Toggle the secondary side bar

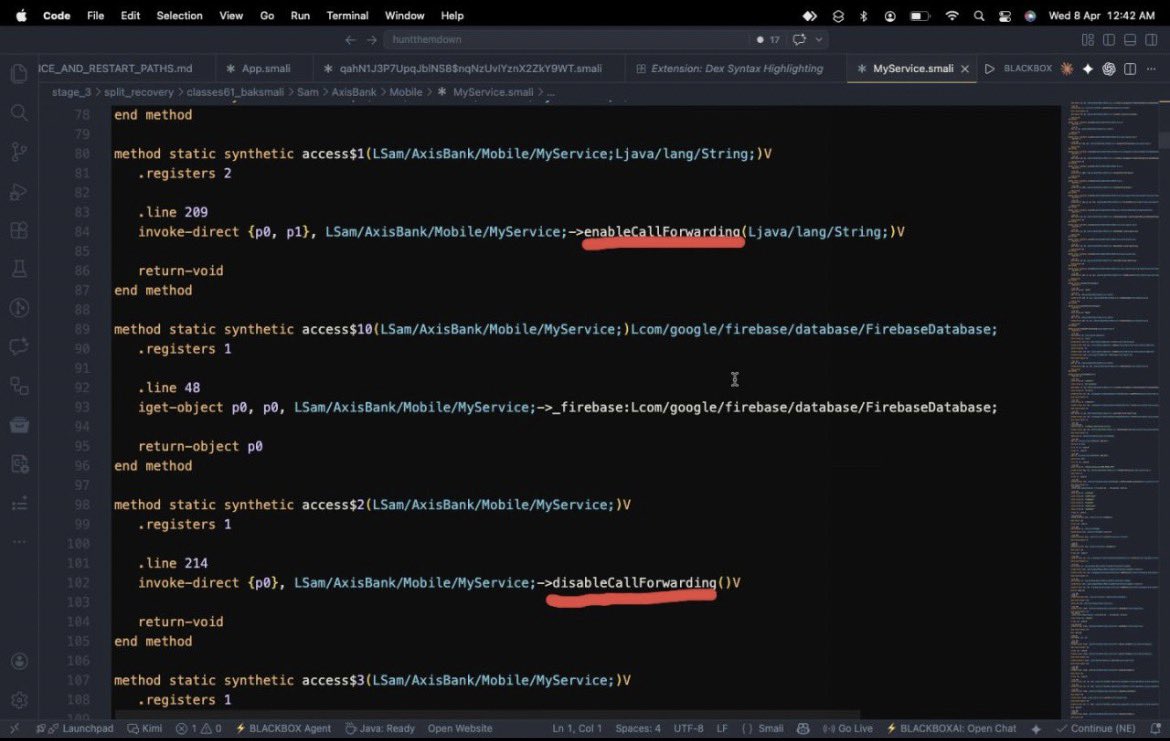tap(1151, 40)
